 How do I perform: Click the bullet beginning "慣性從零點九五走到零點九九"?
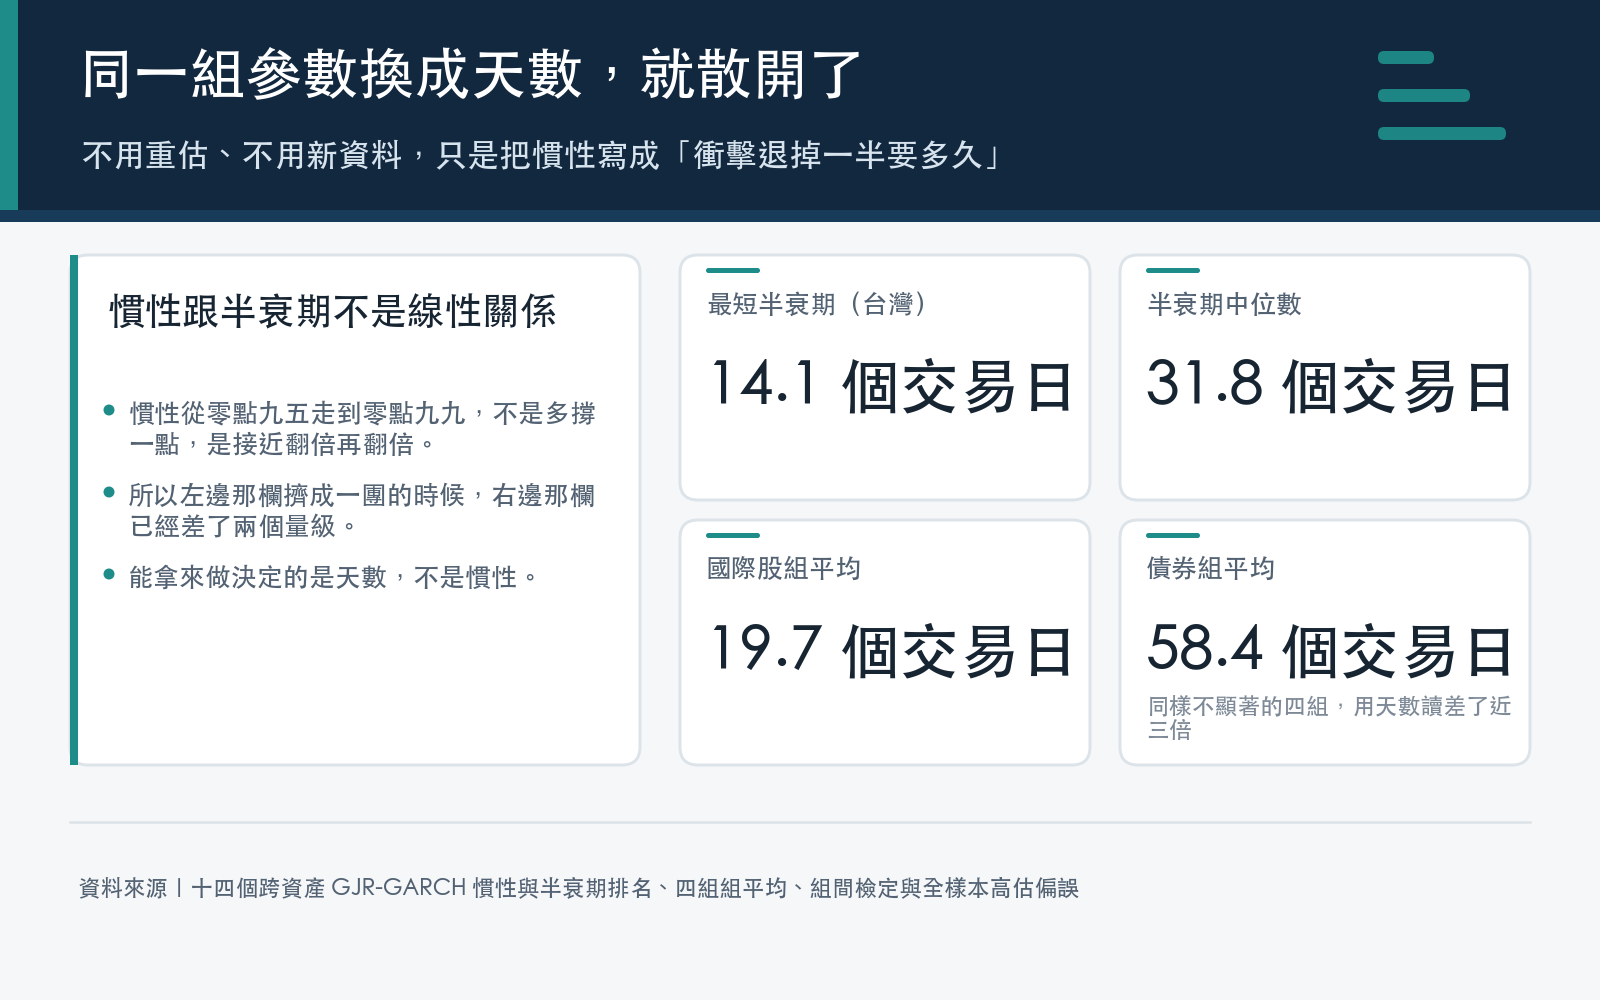click(x=362, y=428)
